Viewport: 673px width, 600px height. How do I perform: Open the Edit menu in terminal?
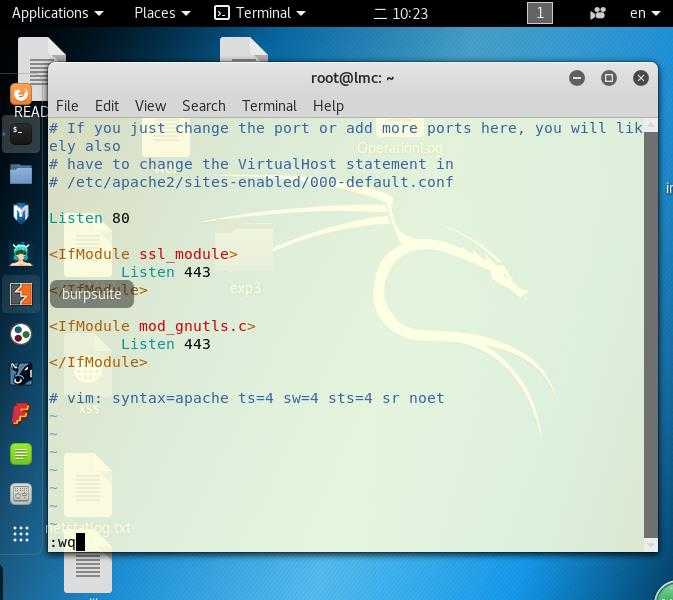tap(107, 106)
